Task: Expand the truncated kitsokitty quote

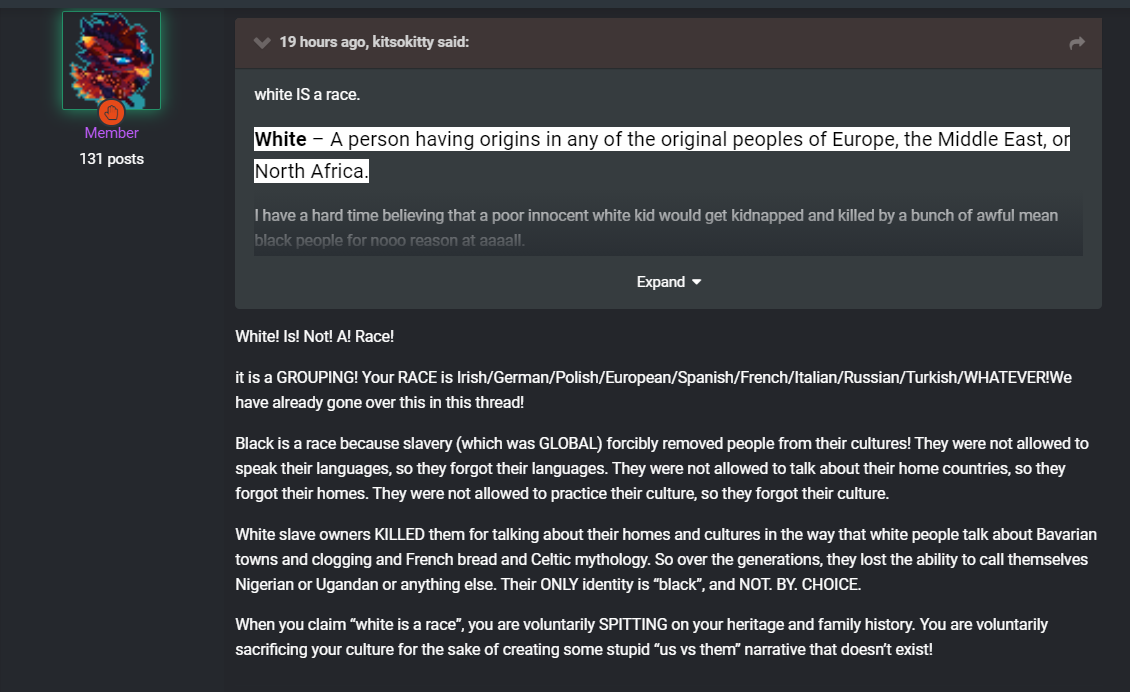Action: [x=668, y=282]
